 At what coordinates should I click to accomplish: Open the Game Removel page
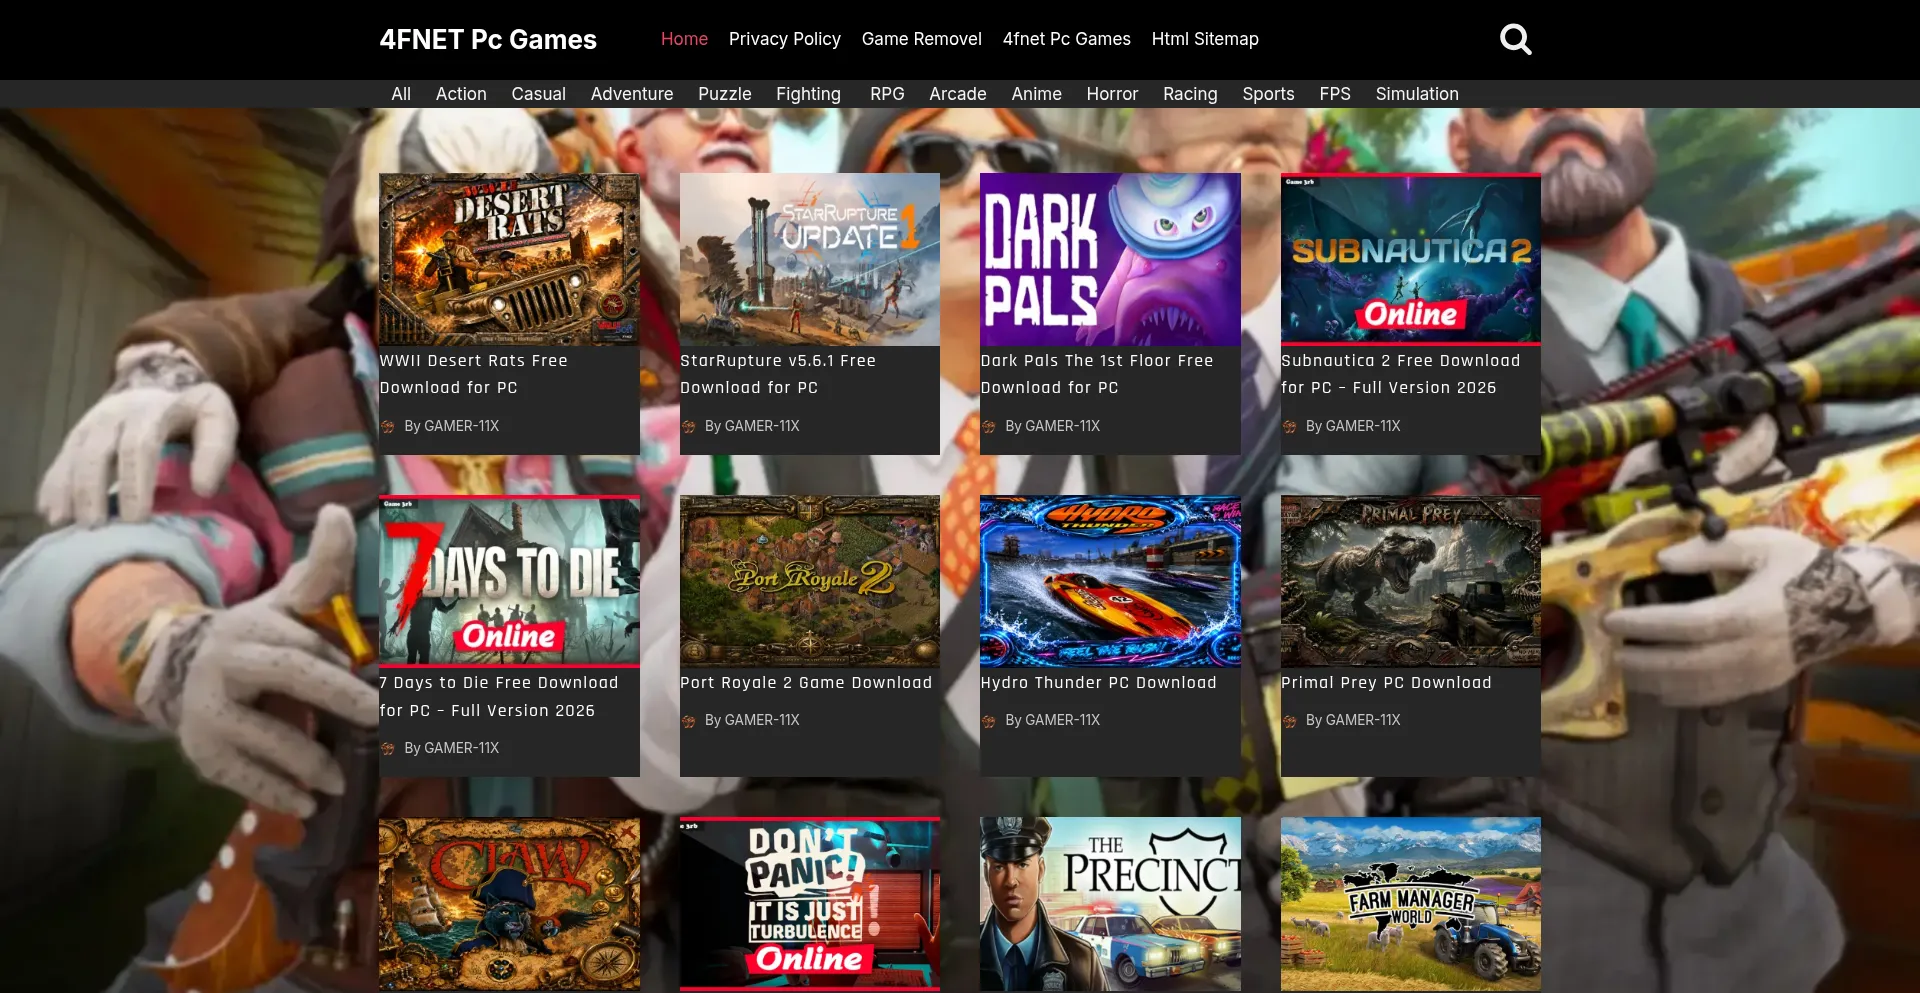pyautogui.click(x=922, y=39)
